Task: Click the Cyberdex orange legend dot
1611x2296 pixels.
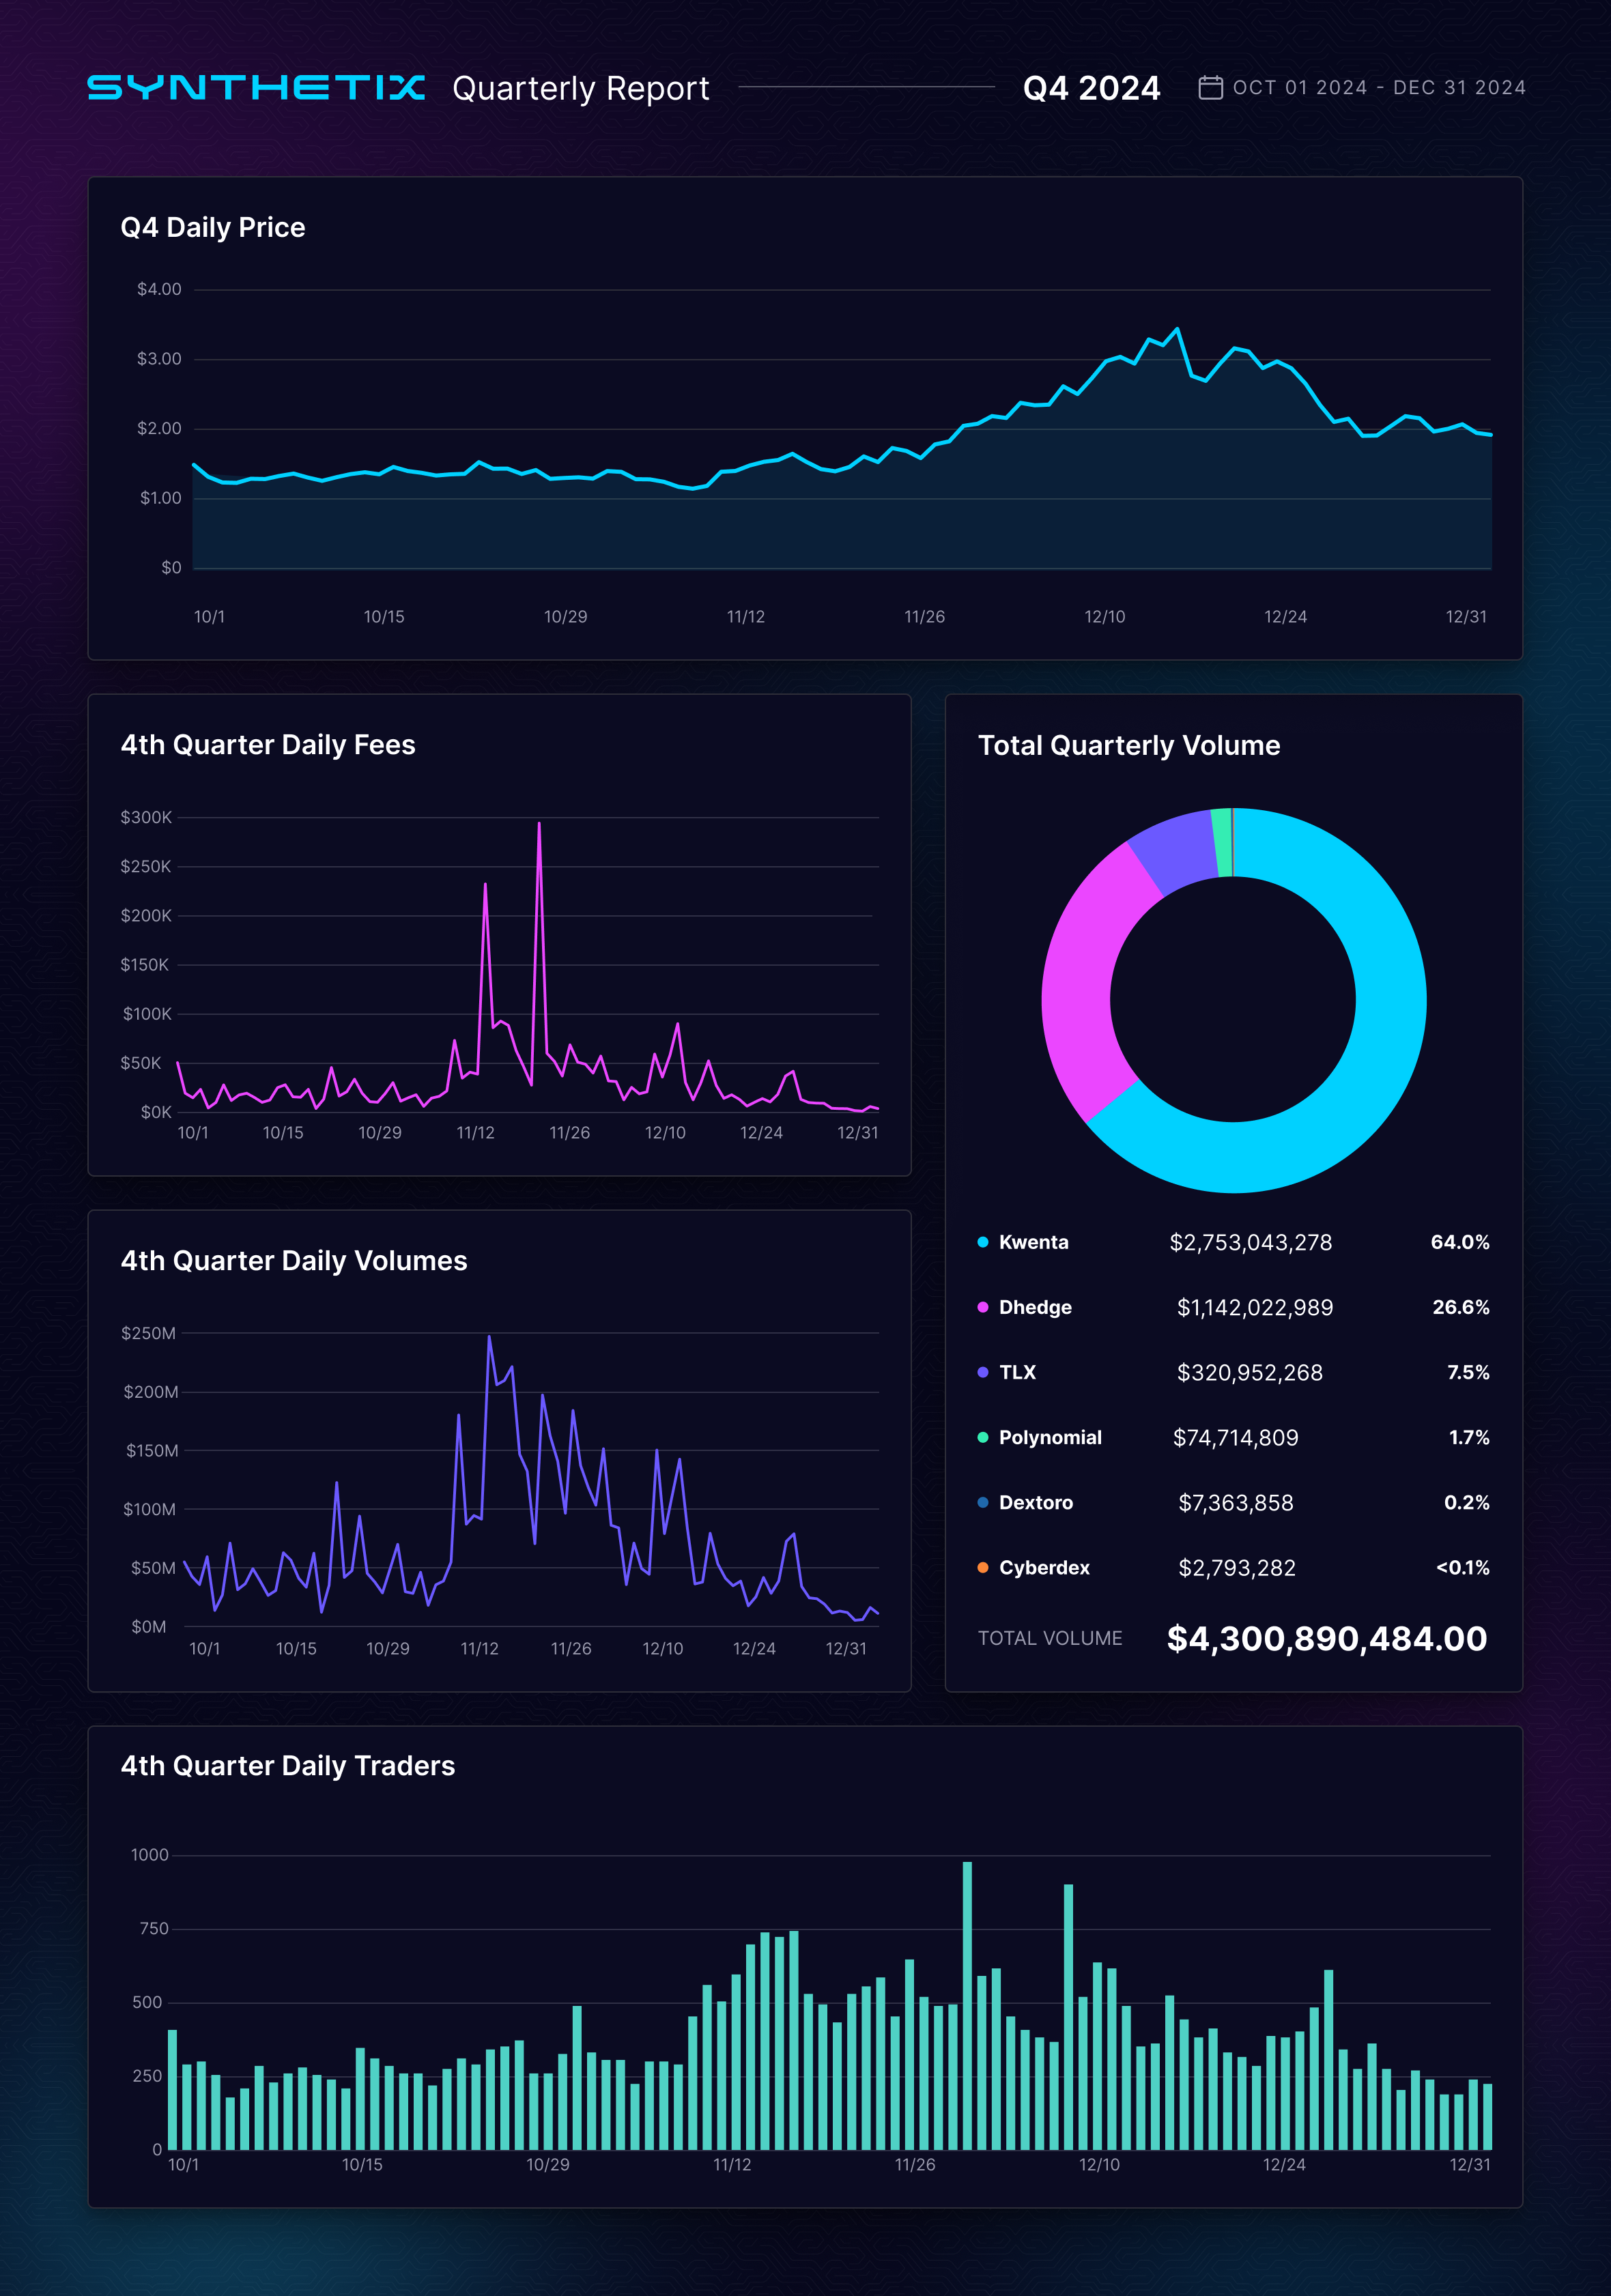Action: pyautogui.click(x=982, y=1567)
